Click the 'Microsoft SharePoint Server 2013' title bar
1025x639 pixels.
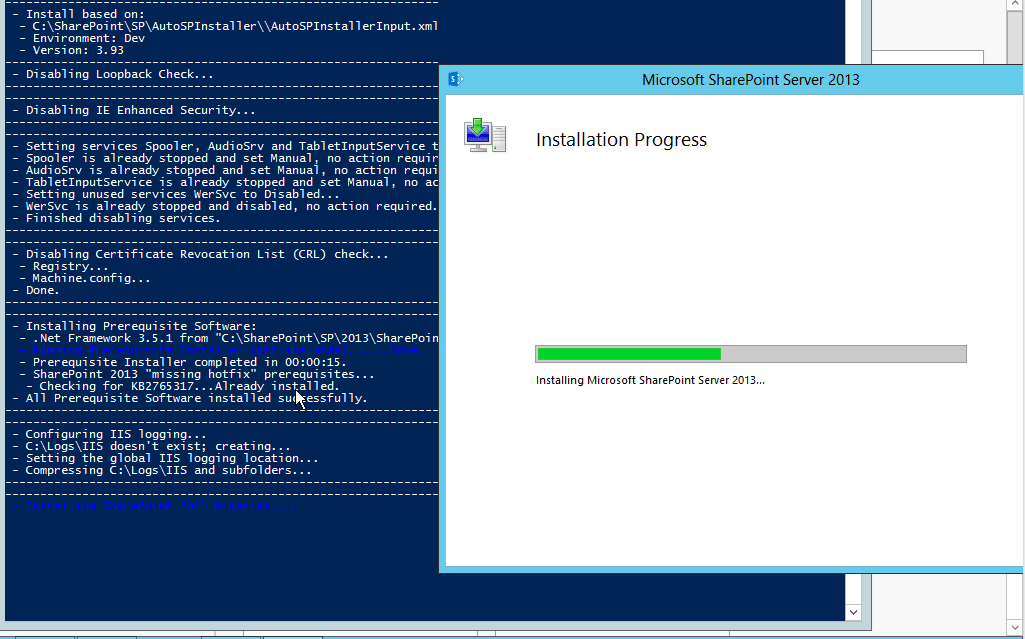click(x=750, y=80)
